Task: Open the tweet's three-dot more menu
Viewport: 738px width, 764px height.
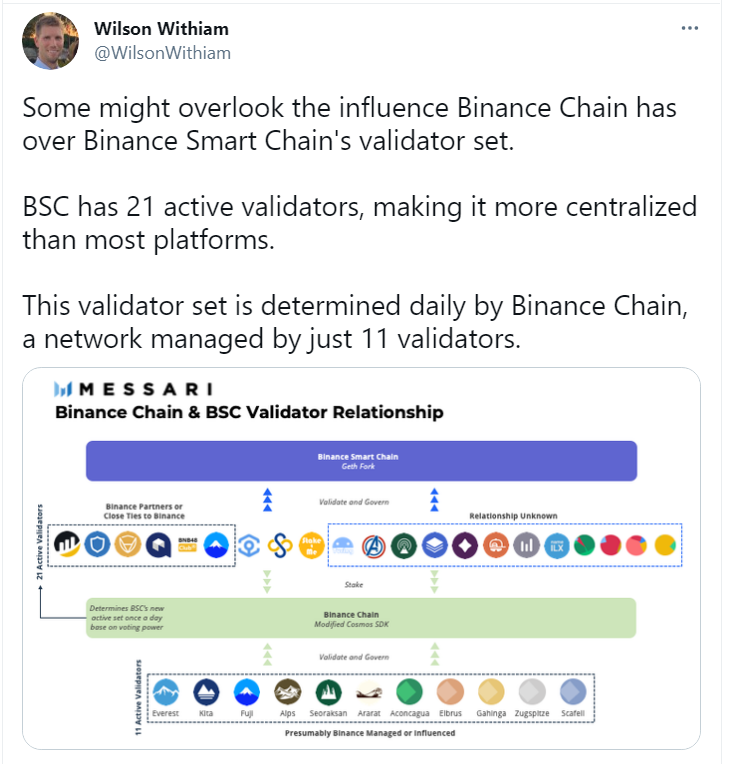Action: [689, 28]
